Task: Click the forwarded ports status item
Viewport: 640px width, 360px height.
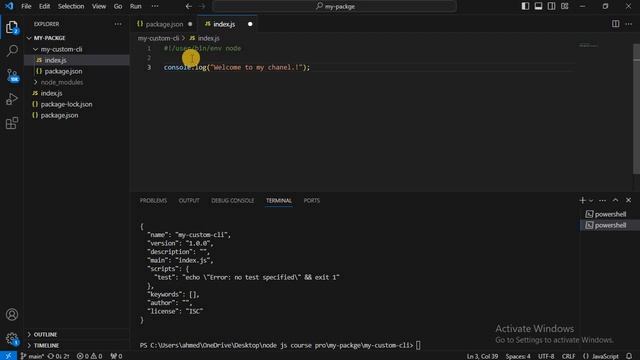Action: click(x=116, y=356)
